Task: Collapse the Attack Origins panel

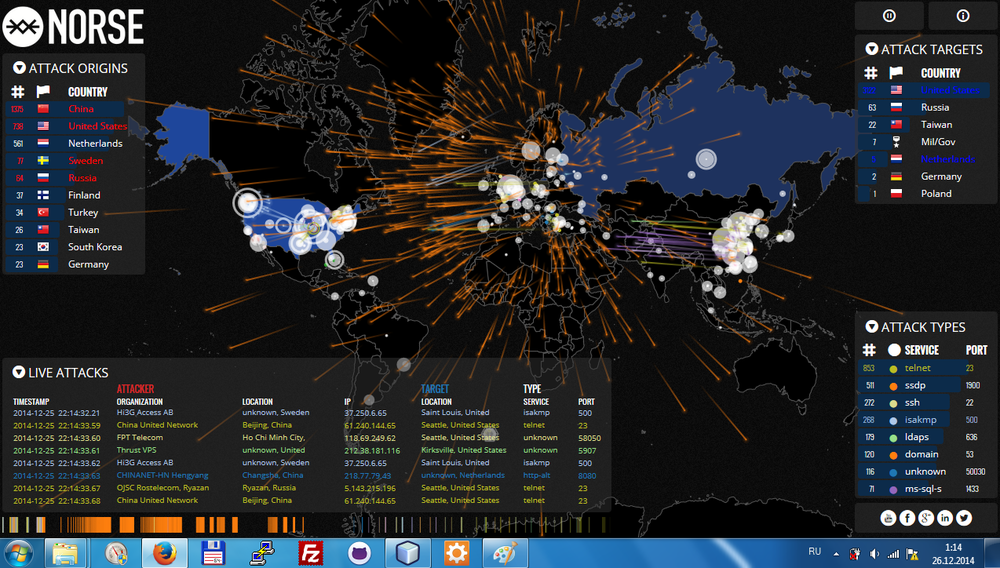Action: click(19, 68)
